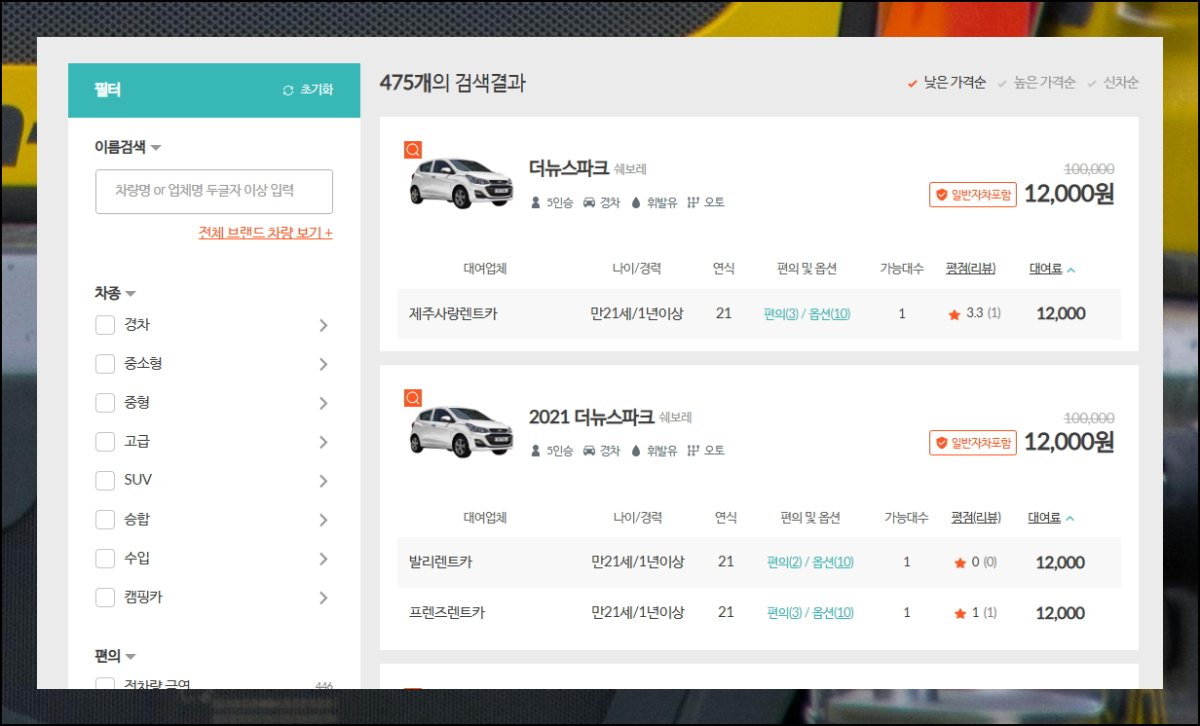Check the 캠핑카 vehicle type box
Screen dimensions: 1200x726
[x=105, y=598]
